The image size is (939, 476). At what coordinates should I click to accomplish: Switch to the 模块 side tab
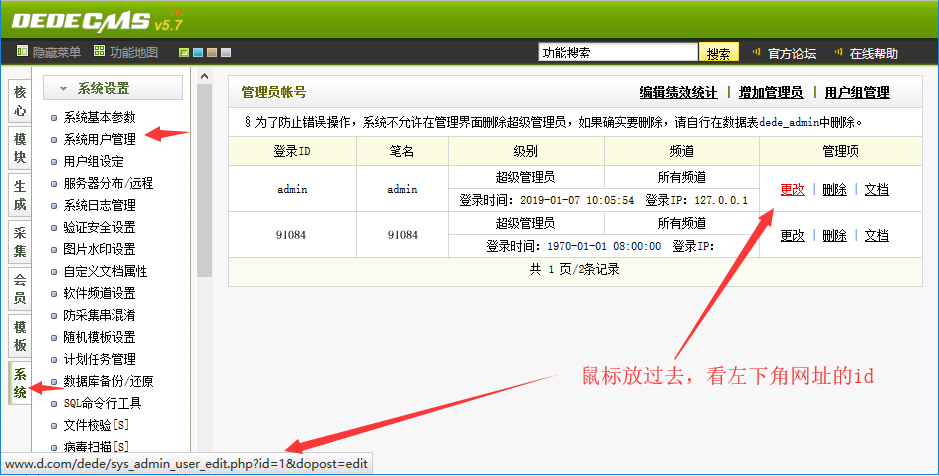20,148
